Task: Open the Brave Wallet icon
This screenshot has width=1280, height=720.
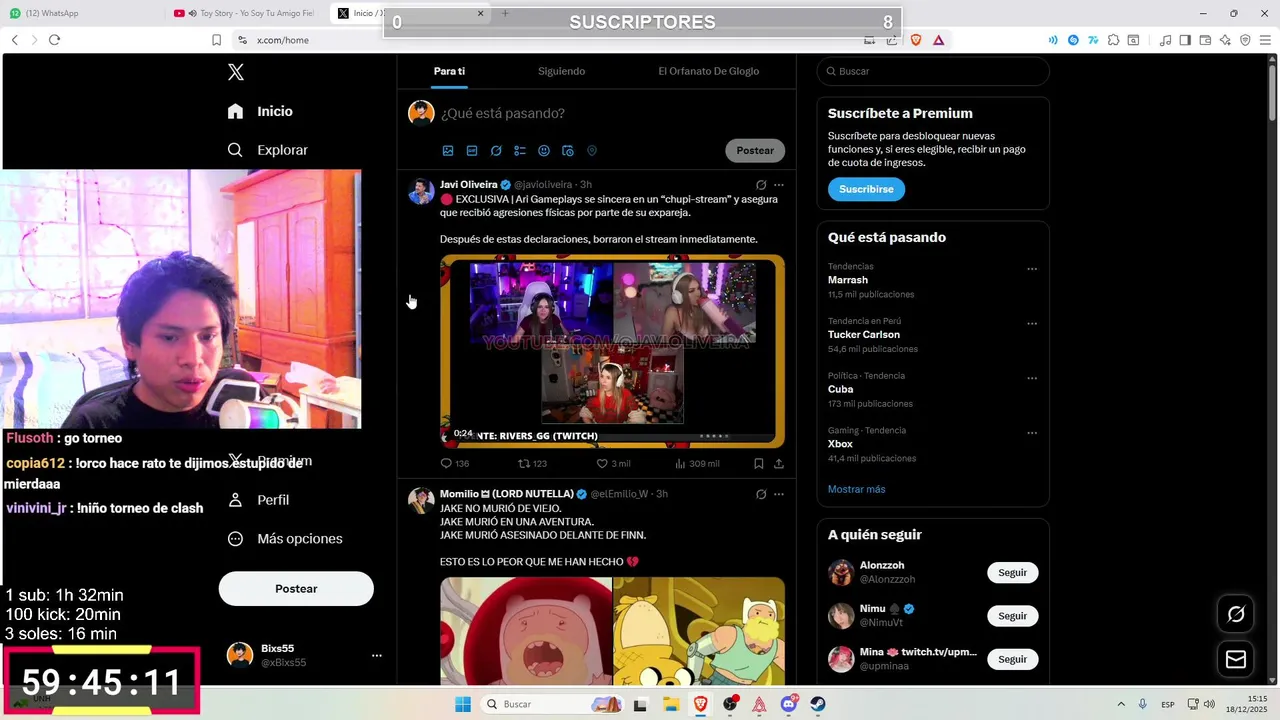Action: (1205, 40)
